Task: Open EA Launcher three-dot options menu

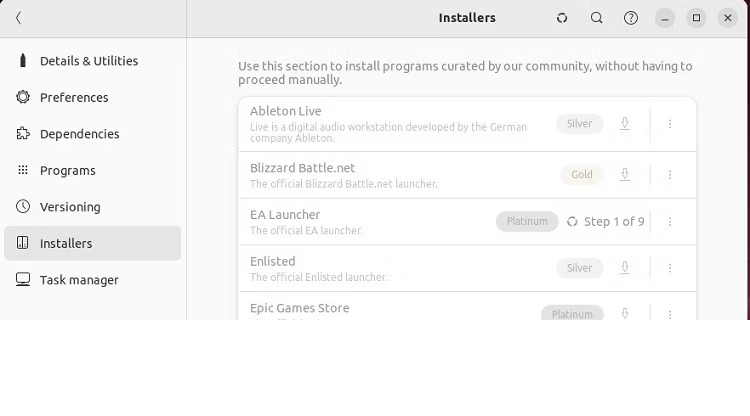Action: coord(670,222)
